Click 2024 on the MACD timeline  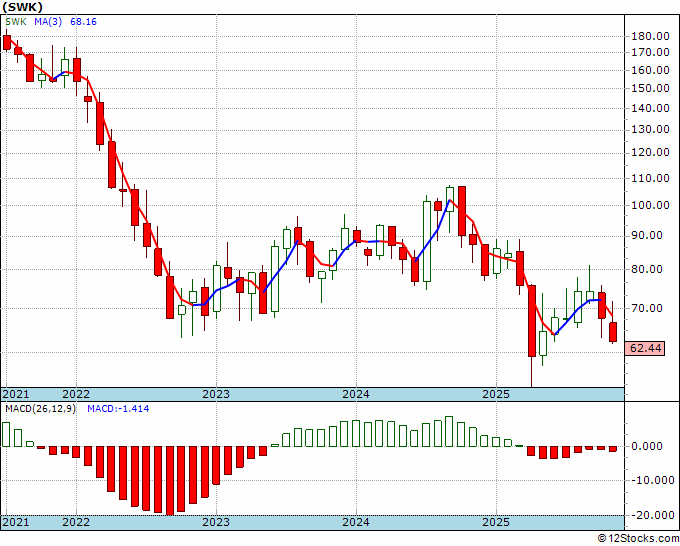(x=356, y=522)
